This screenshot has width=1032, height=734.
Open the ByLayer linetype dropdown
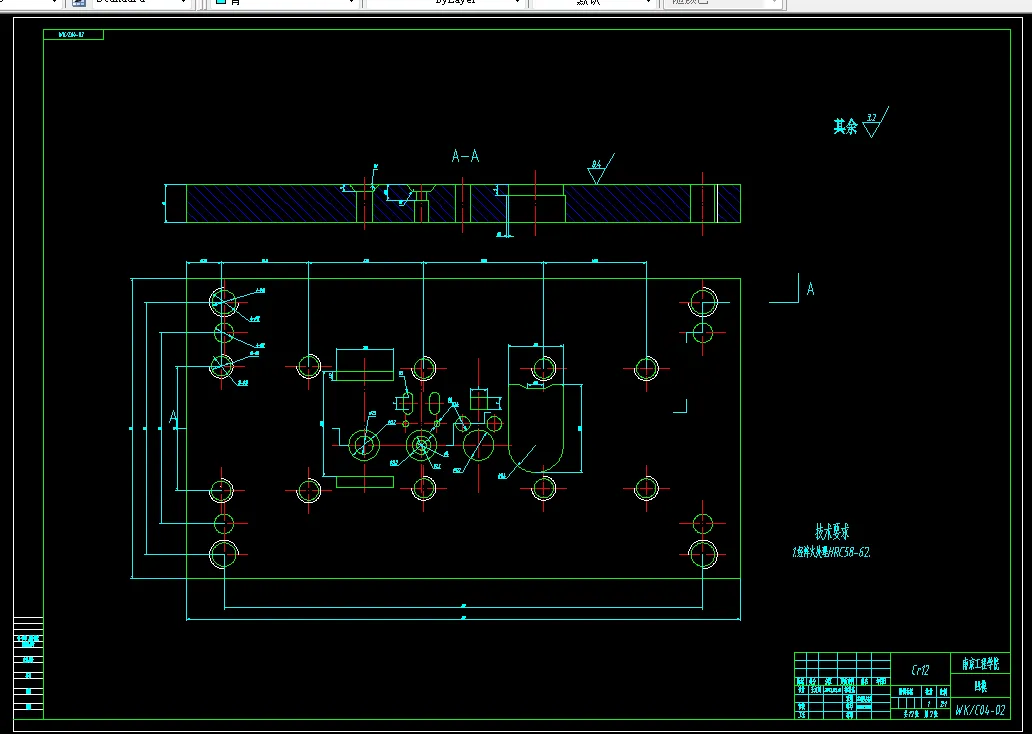tap(446, 3)
